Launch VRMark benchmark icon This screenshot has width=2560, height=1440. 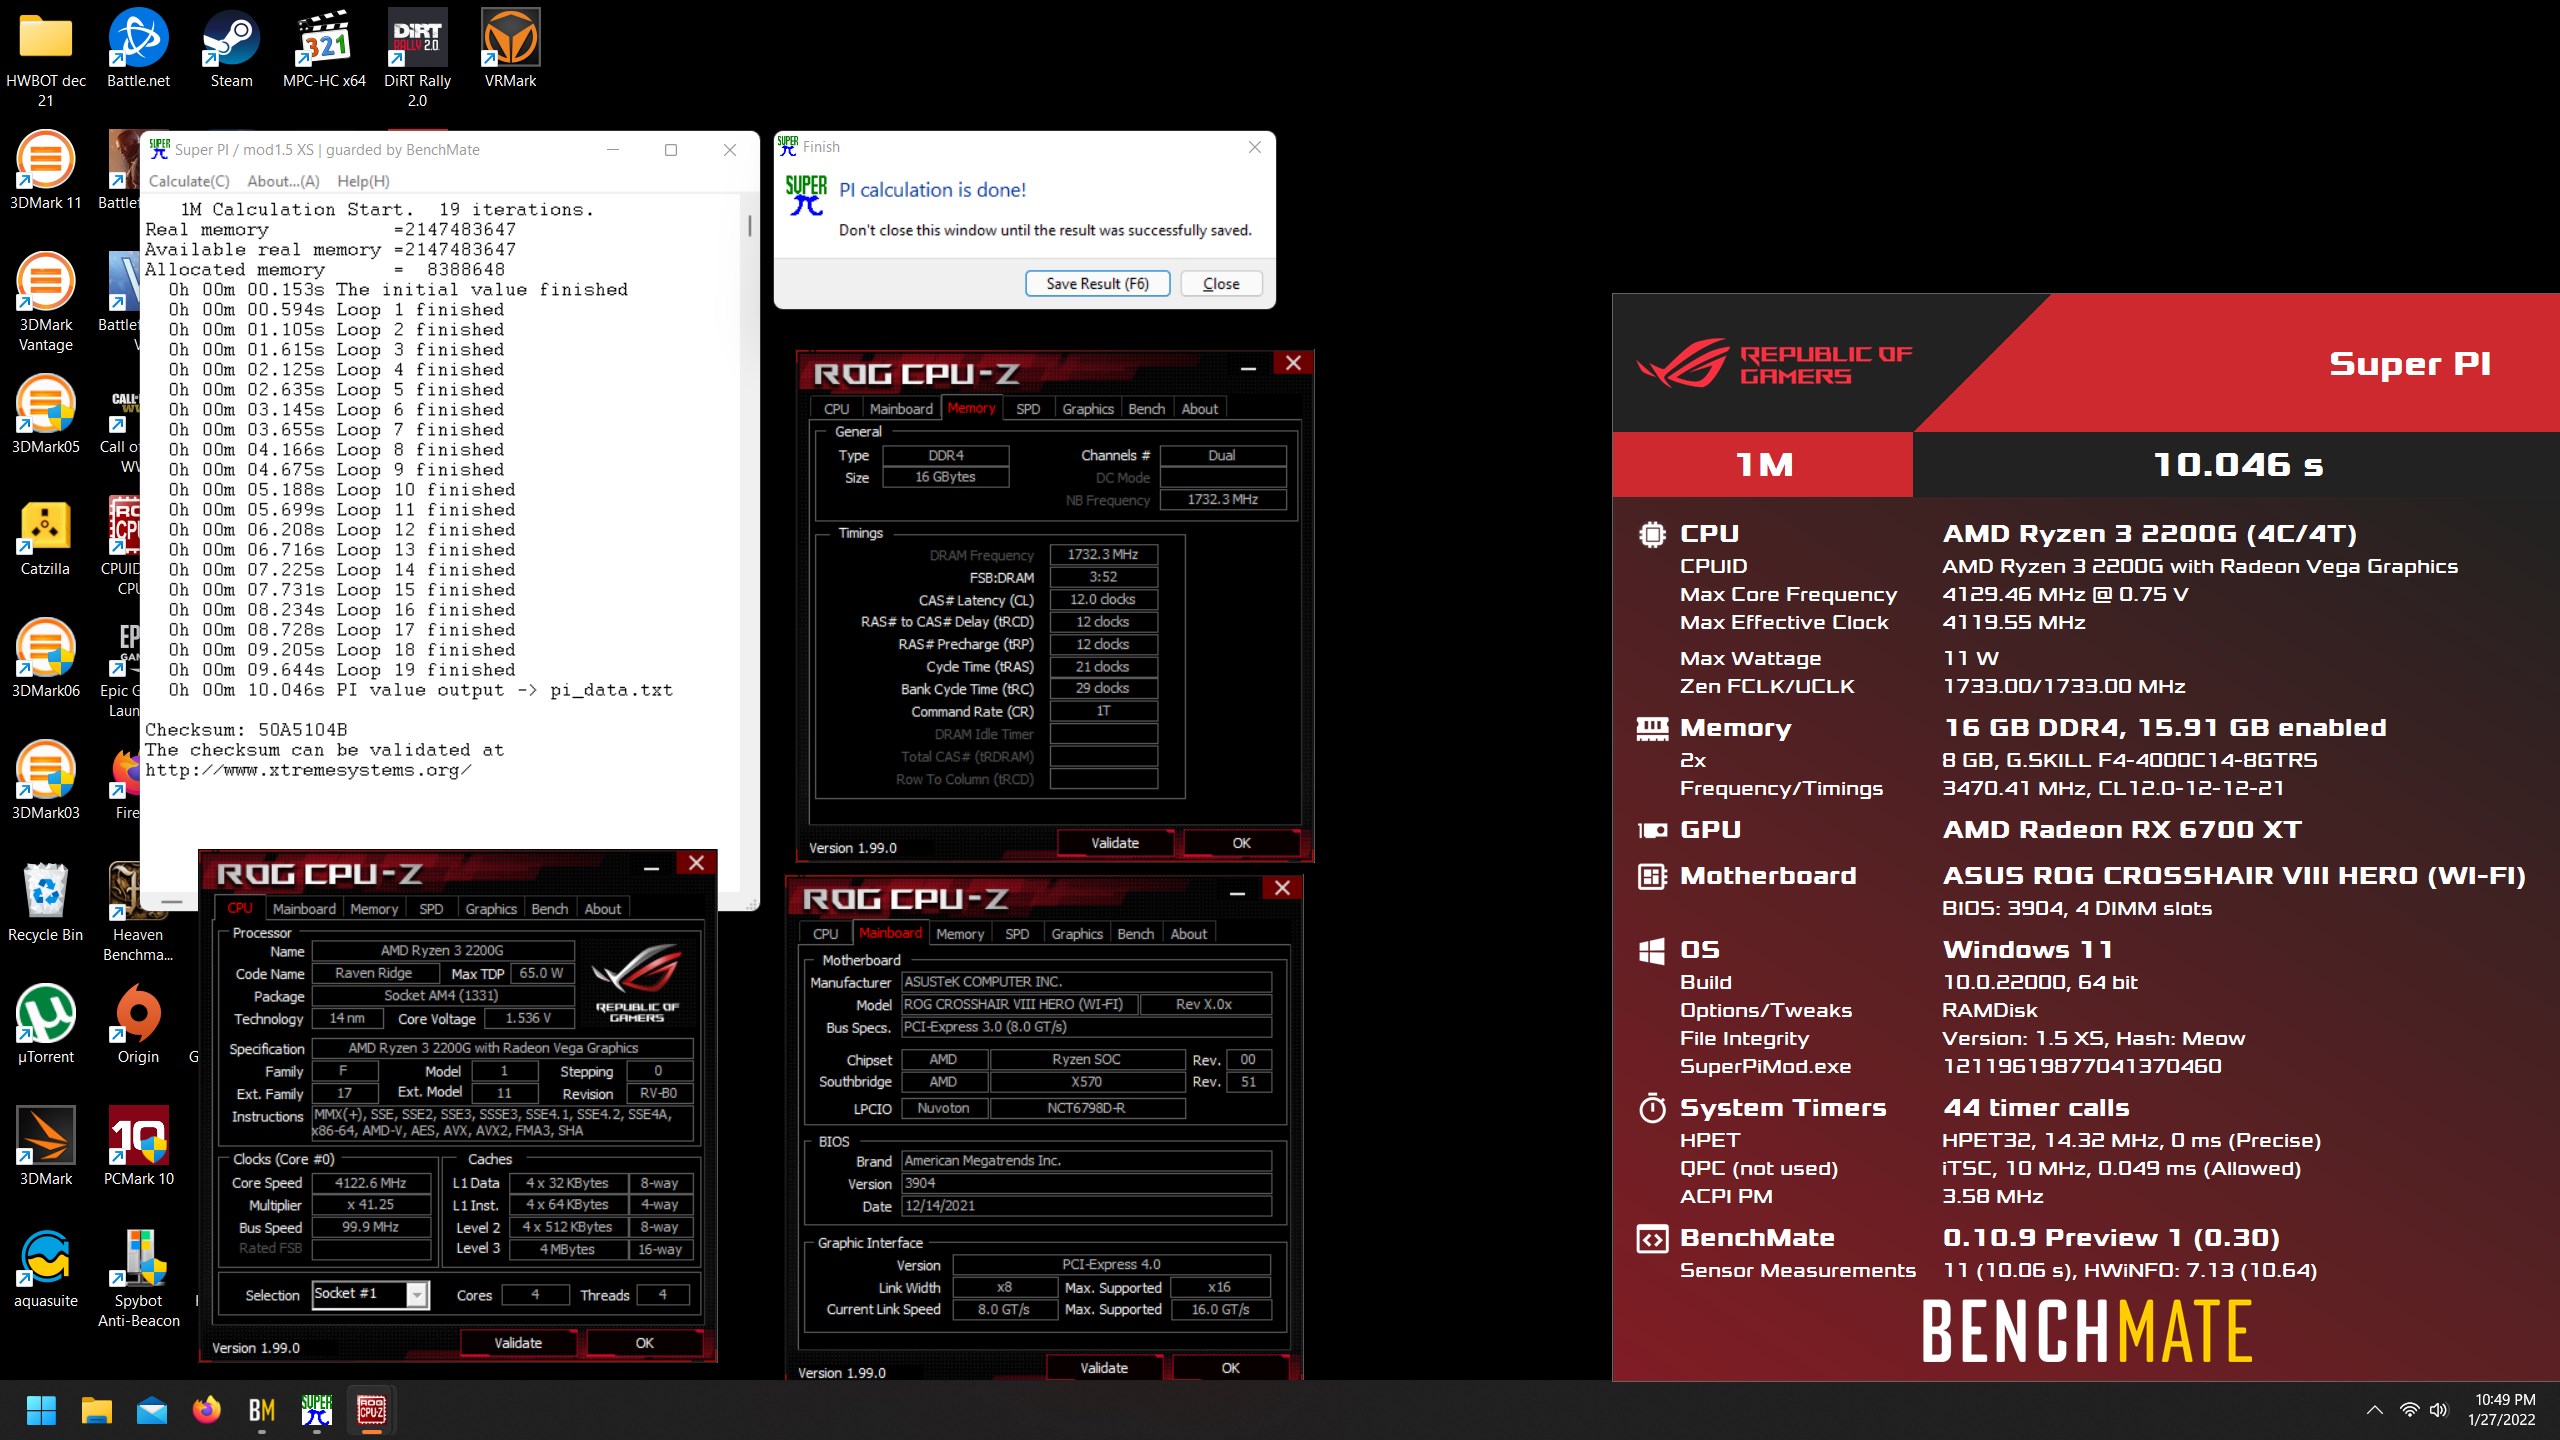[510, 49]
